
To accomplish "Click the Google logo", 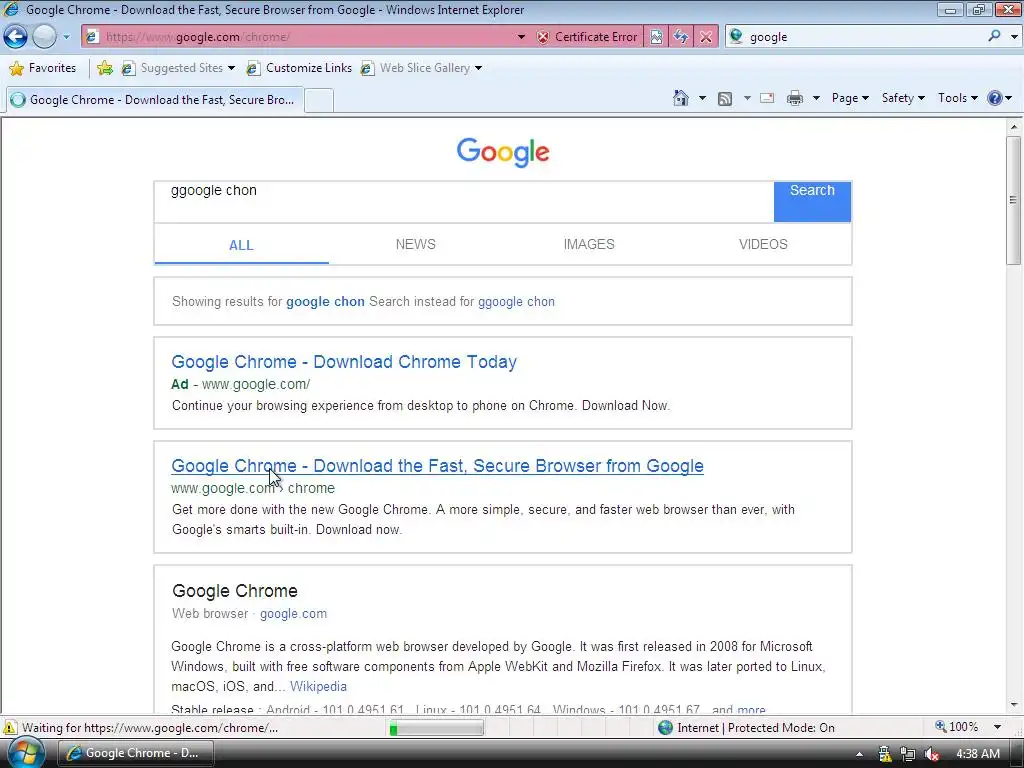I will coord(503,152).
